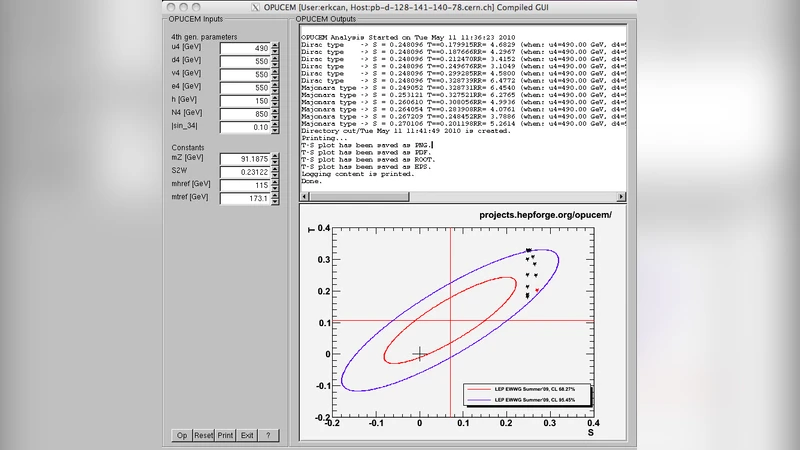
Task: Select the v4 [GeV] value field
Action: click(246, 75)
